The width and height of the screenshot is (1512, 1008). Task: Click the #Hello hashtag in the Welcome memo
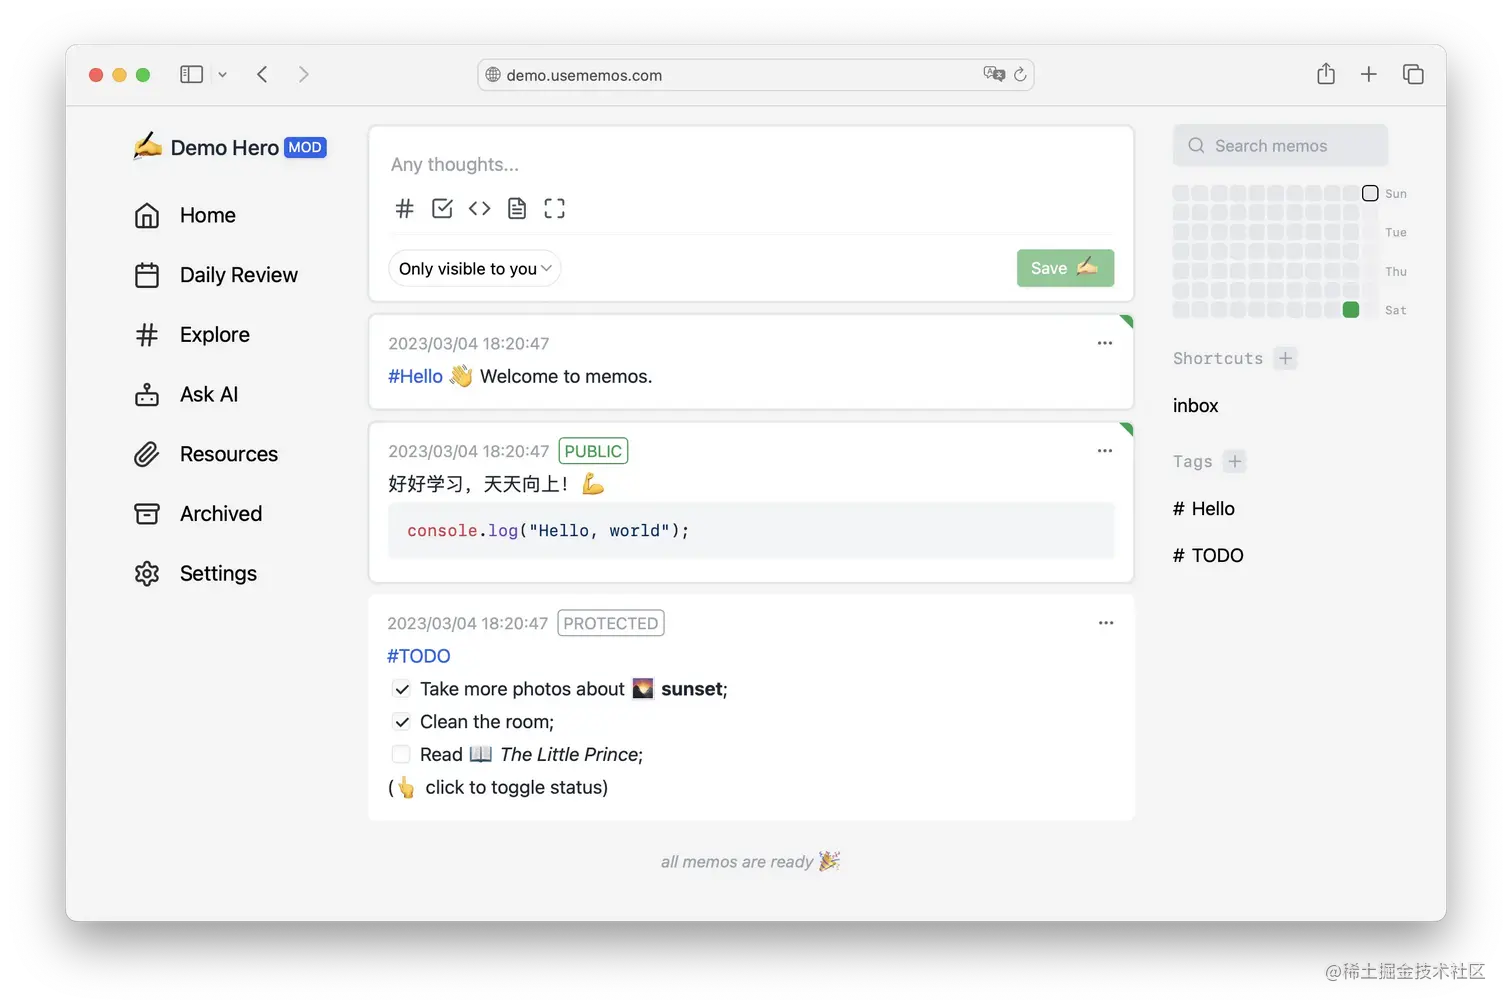click(x=414, y=376)
